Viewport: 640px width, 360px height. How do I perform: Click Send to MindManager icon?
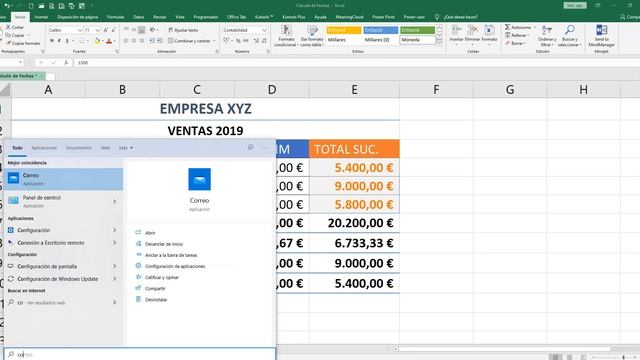click(602, 30)
